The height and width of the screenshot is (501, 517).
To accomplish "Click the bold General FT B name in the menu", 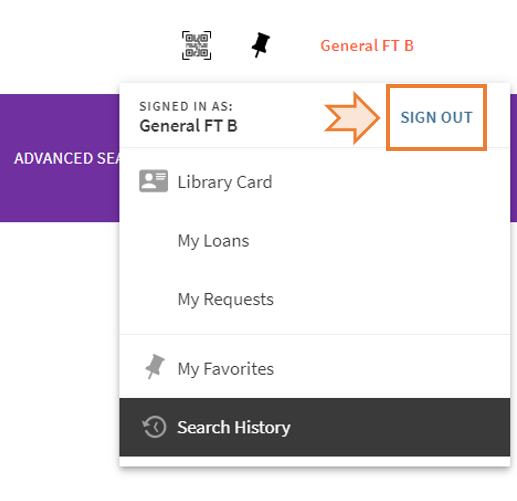I will coord(188,126).
